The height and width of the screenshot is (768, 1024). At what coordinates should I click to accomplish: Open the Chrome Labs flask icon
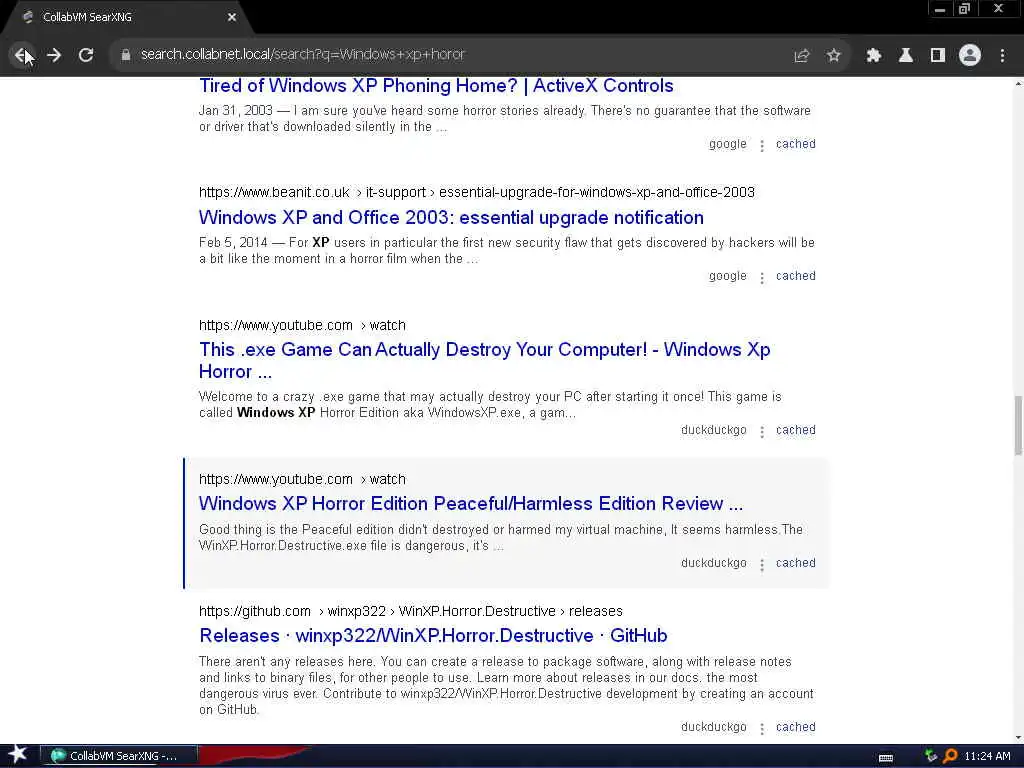pyautogui.click(x=906, y=56)
